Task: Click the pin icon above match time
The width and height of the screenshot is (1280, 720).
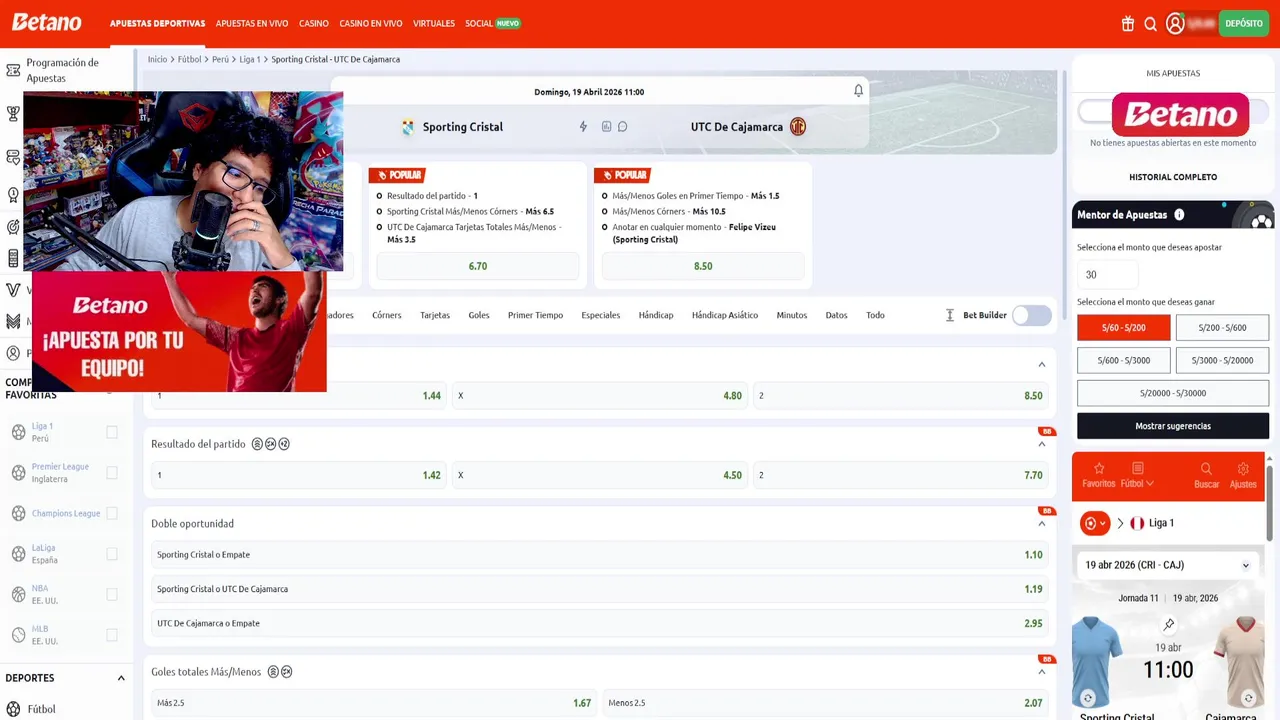Action: tap(1168, 625)
